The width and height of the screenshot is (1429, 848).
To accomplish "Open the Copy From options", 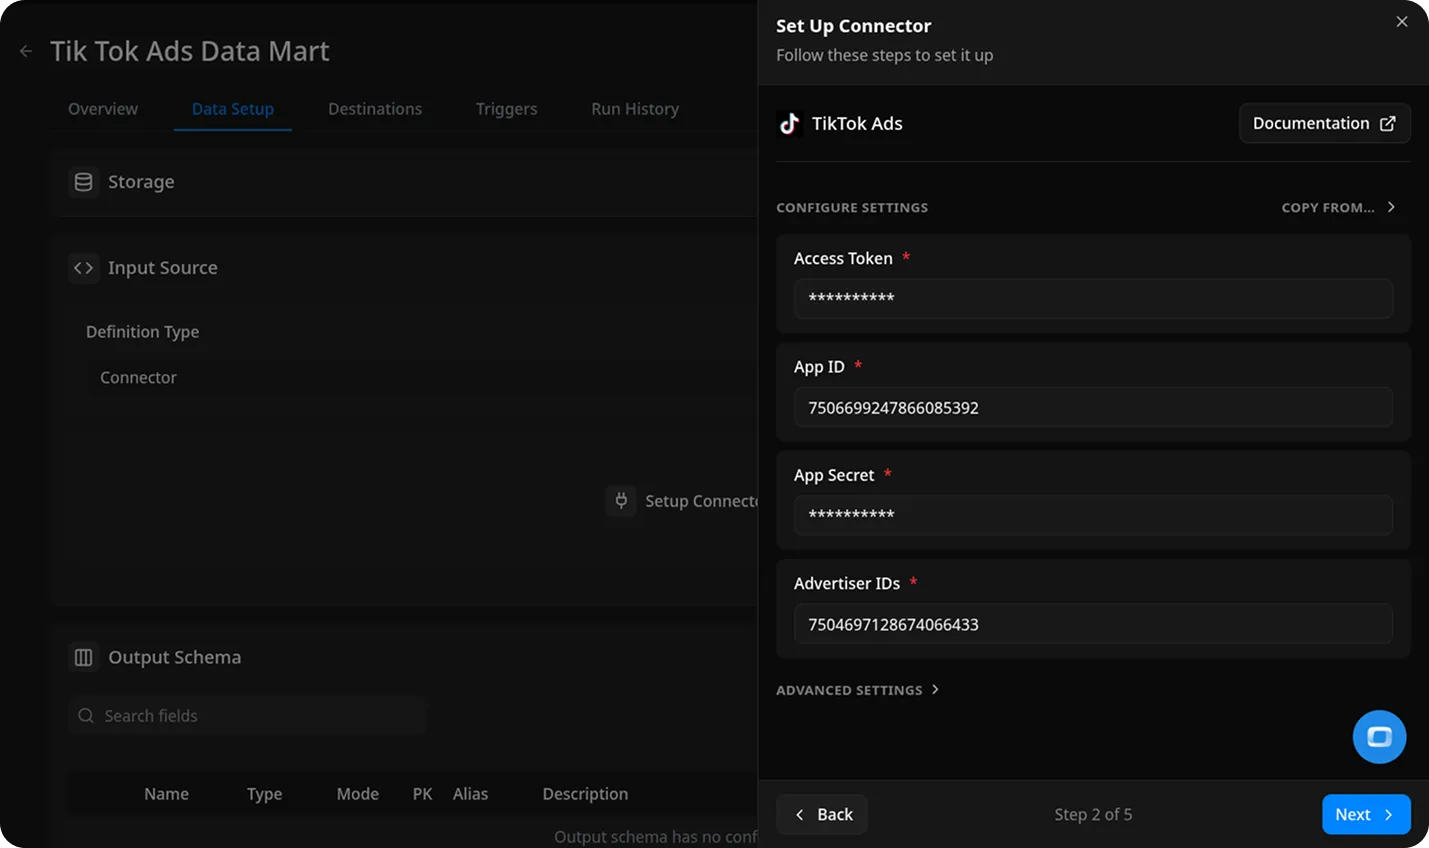I will coord(1339,207).
